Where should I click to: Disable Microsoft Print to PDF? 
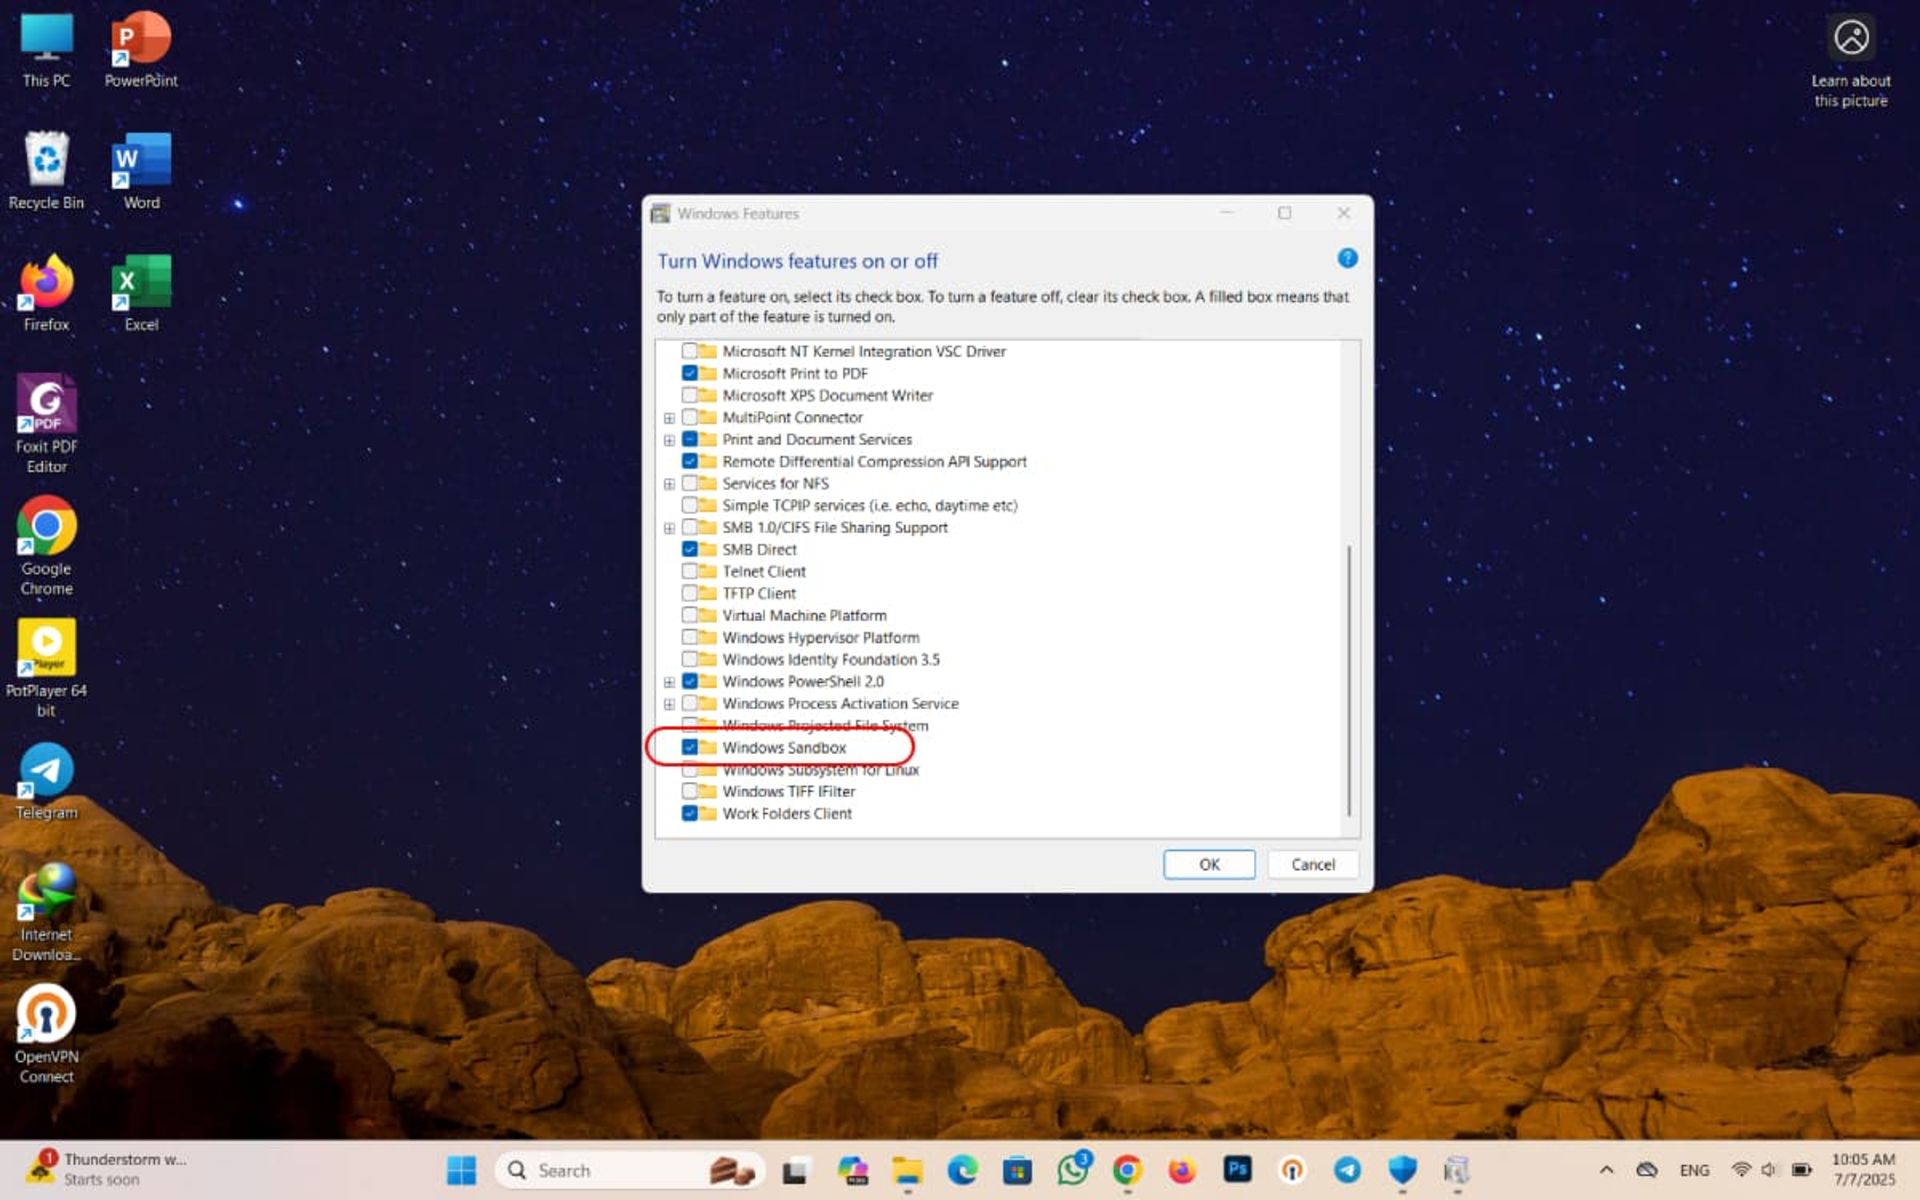pos(691,373)
